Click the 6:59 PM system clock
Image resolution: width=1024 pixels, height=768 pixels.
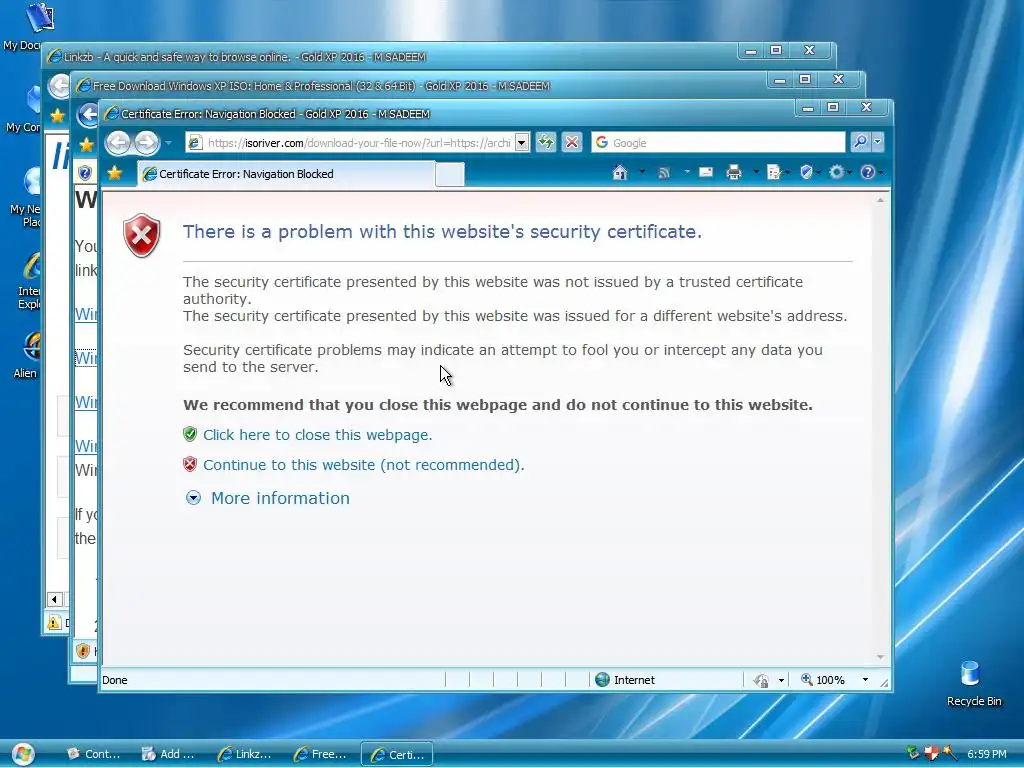[987, 754]
